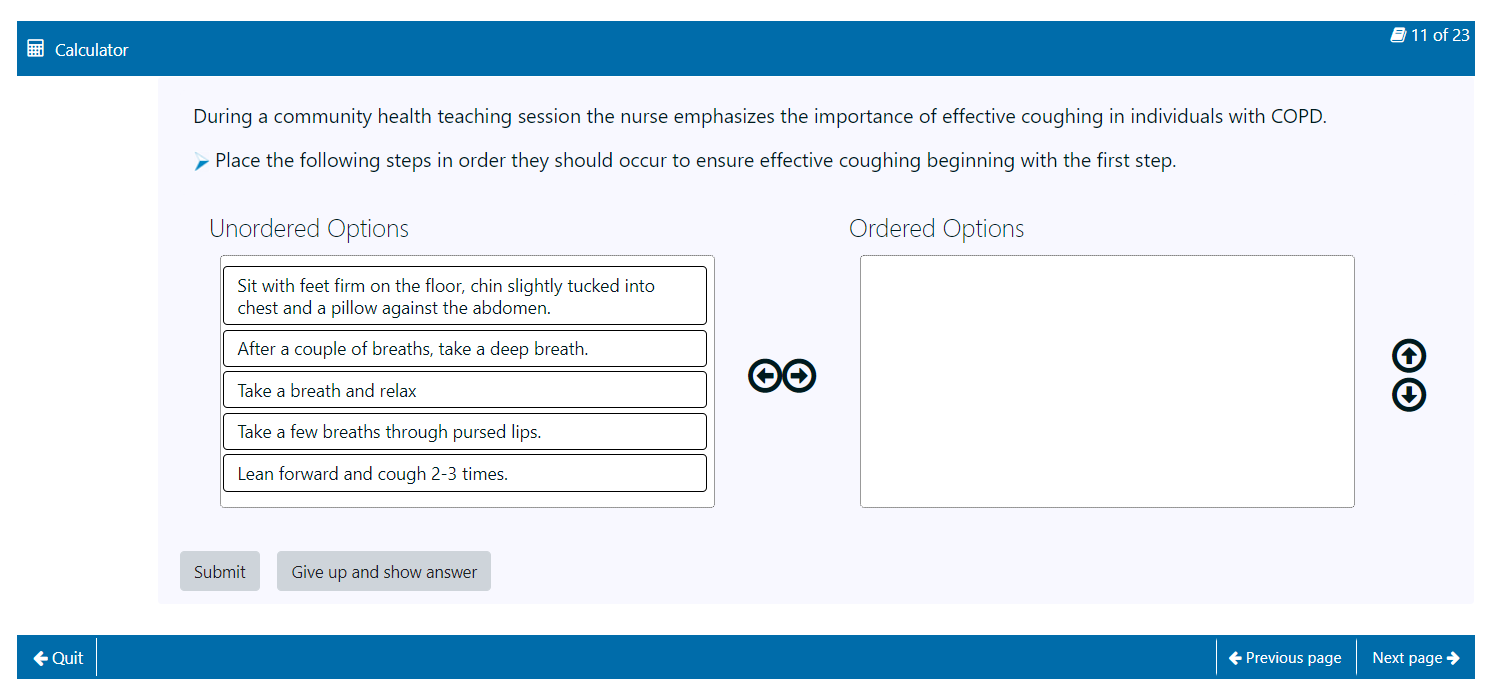
Task: Click the book icon beside page count
Action: point(1398,35)
